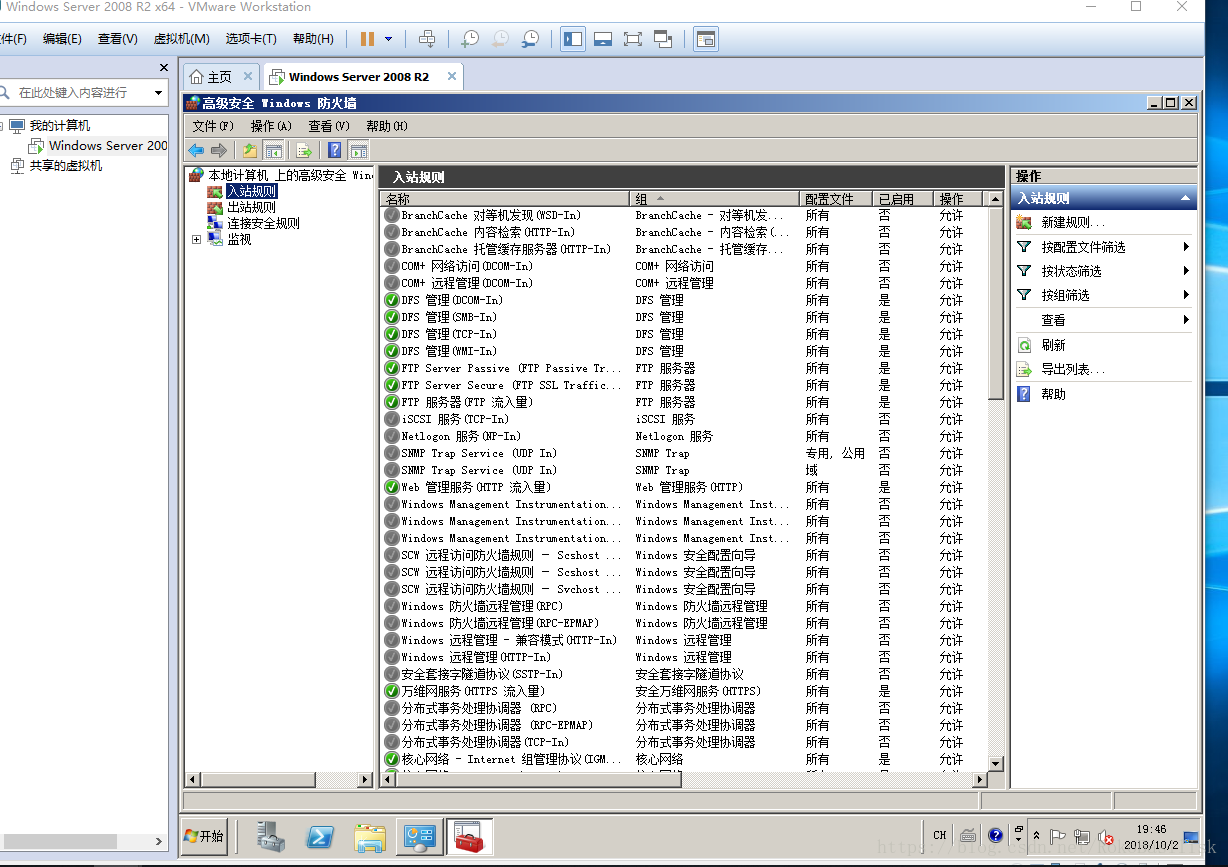
Task: Pause the virtual machine in VMware toolbar
Action: click(367, 39)
